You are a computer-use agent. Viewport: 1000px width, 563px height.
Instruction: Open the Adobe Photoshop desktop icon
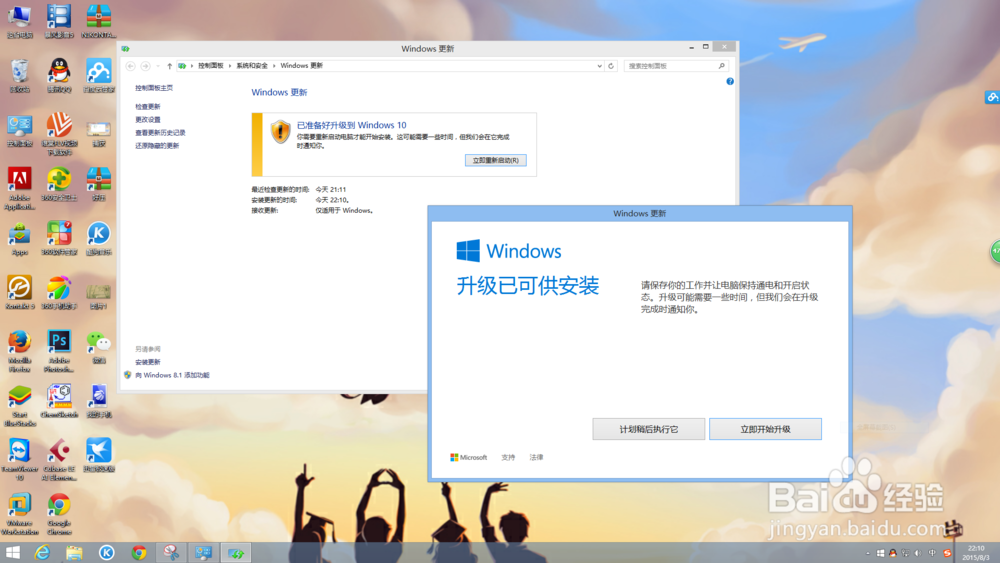[x=59, y=351]
